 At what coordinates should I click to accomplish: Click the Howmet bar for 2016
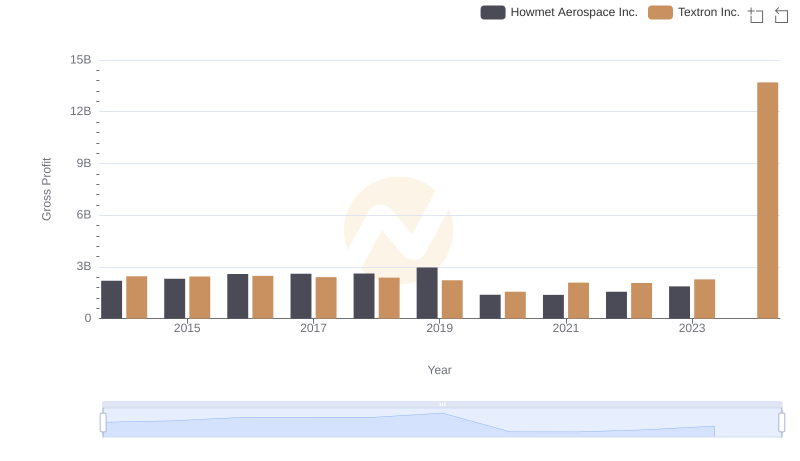pos(238,296)
